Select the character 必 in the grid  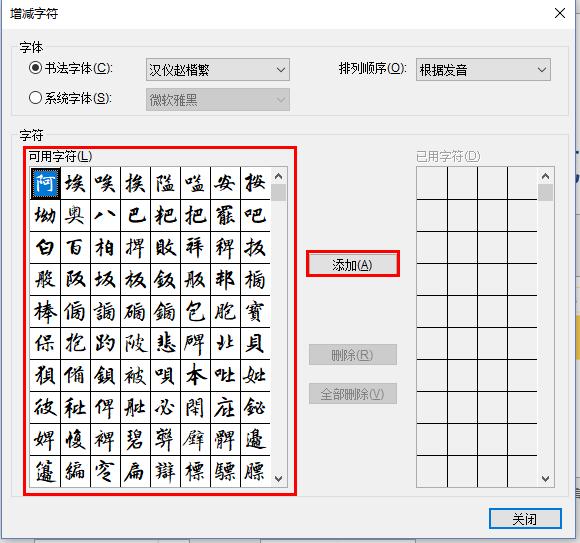[165, 407]
